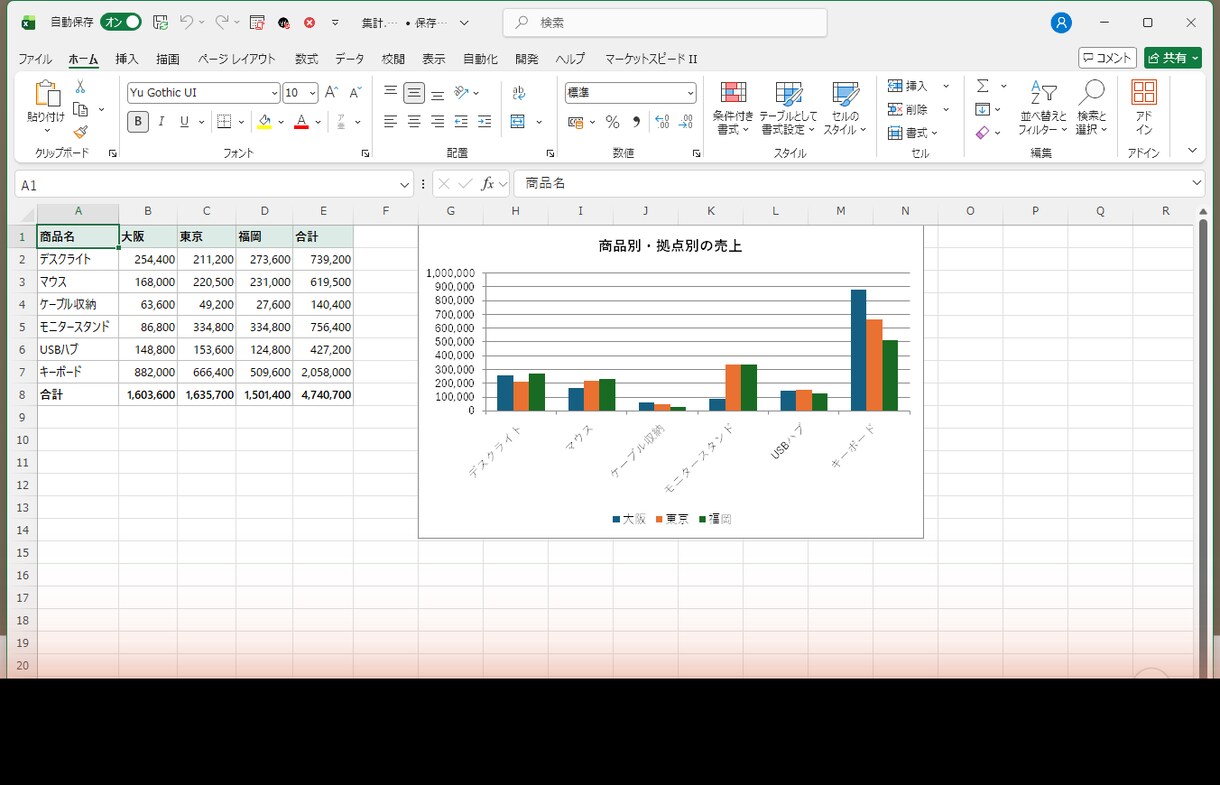The width and height of the screenshot is (1220, 785).
Task: Toggle the Middle Align button
Action: pyautogui.click(x=414, y=93)
